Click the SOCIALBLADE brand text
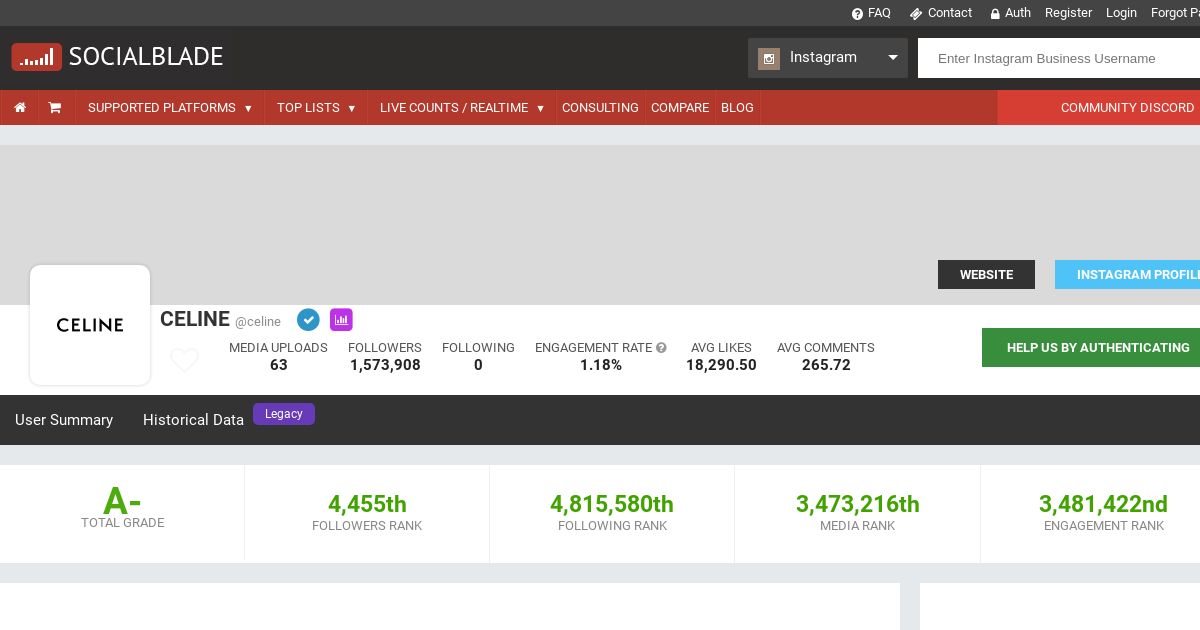 coord(146,57)
